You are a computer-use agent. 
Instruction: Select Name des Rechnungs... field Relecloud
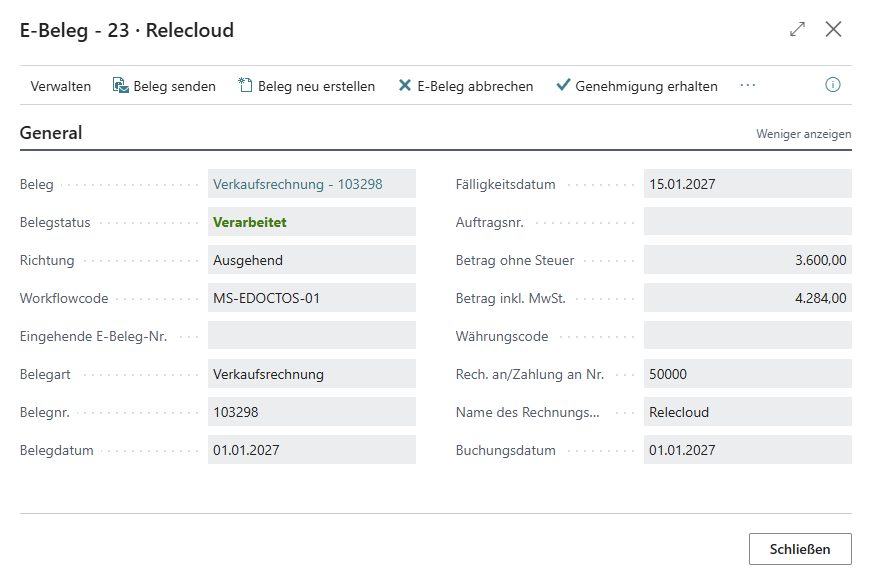click(x=748, y=412)
